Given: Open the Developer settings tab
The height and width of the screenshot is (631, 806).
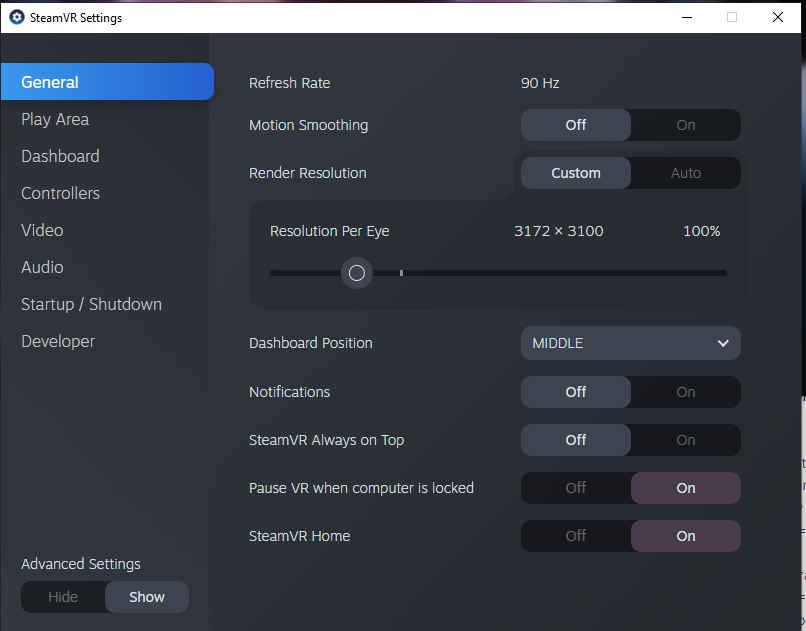Looking at the screenshot, I should (58, 341).
